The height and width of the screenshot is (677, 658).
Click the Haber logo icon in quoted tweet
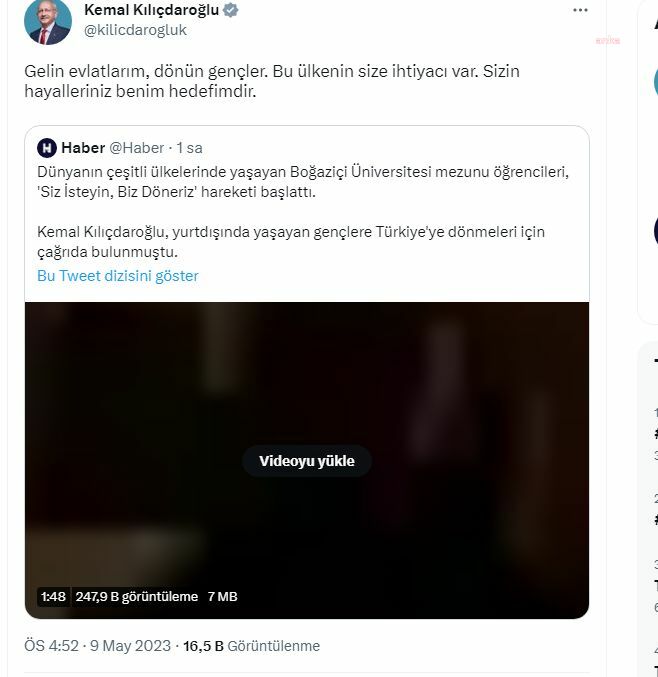pyautogui.click(x=46, y=148)
